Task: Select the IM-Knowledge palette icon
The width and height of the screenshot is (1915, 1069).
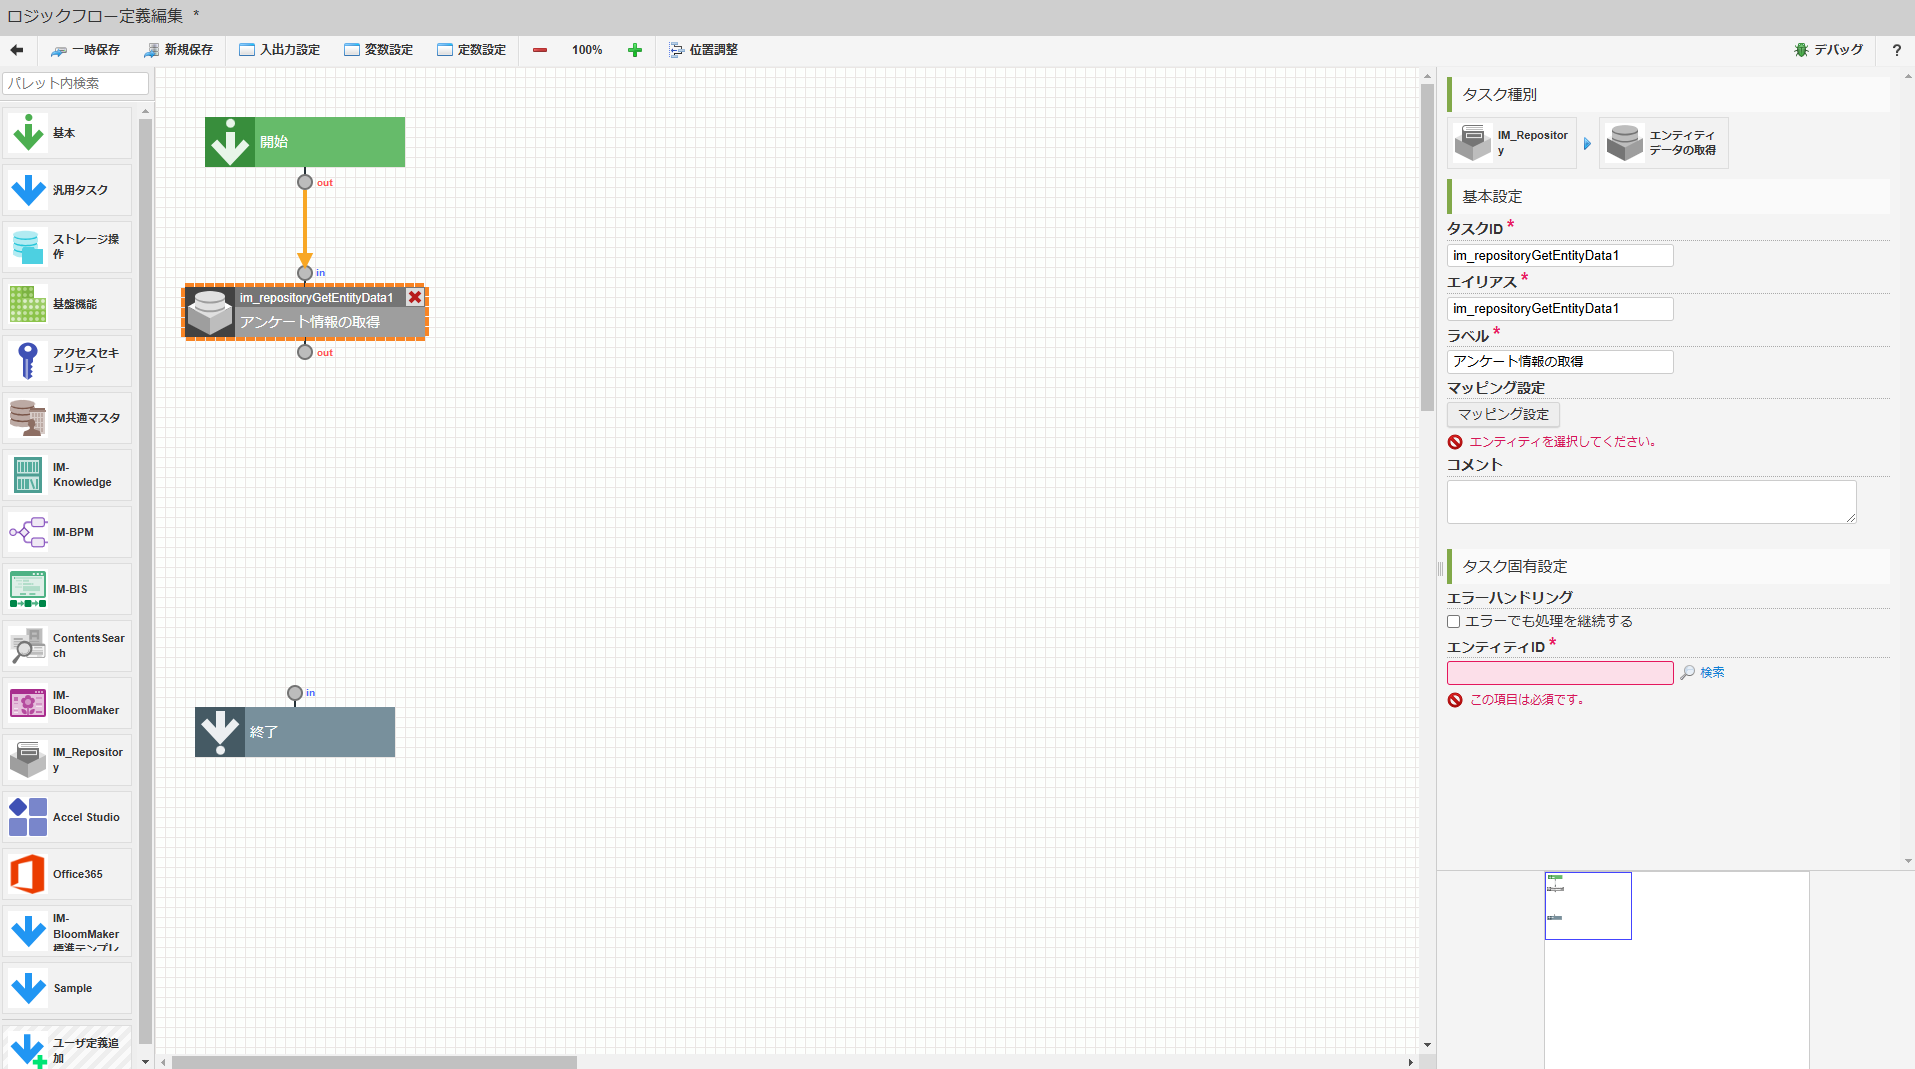Action: (27, 474)
